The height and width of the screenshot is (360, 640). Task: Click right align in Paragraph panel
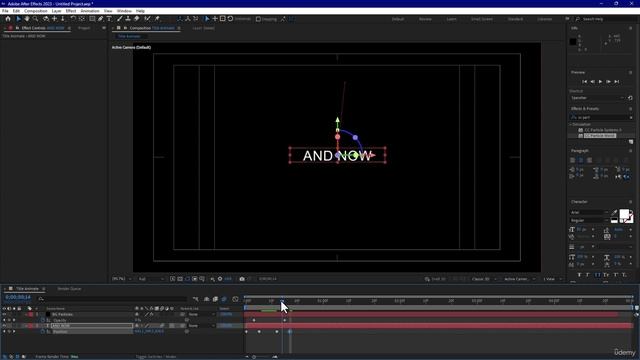click(x=589, y=160)
